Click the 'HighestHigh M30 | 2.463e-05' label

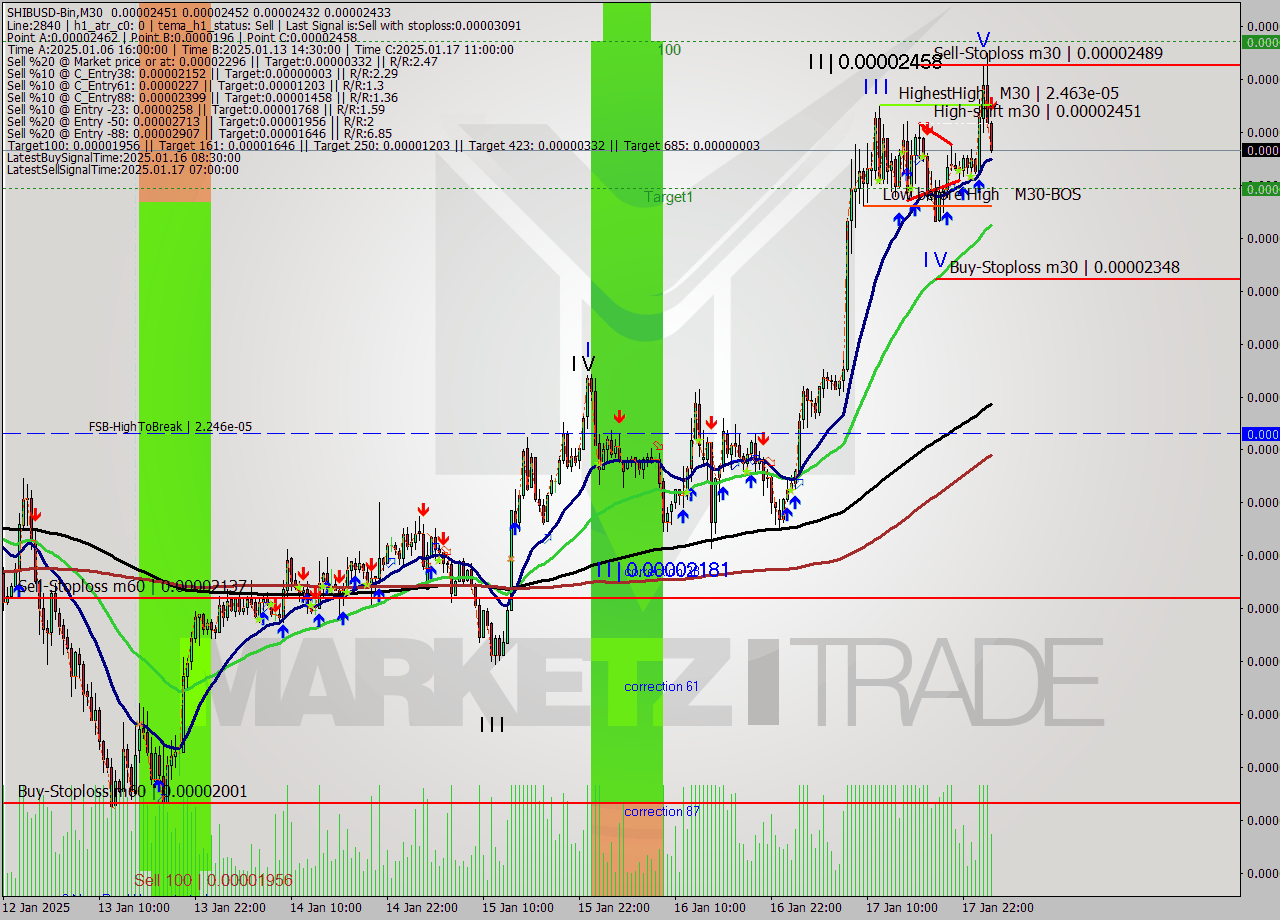point(1008,93)
